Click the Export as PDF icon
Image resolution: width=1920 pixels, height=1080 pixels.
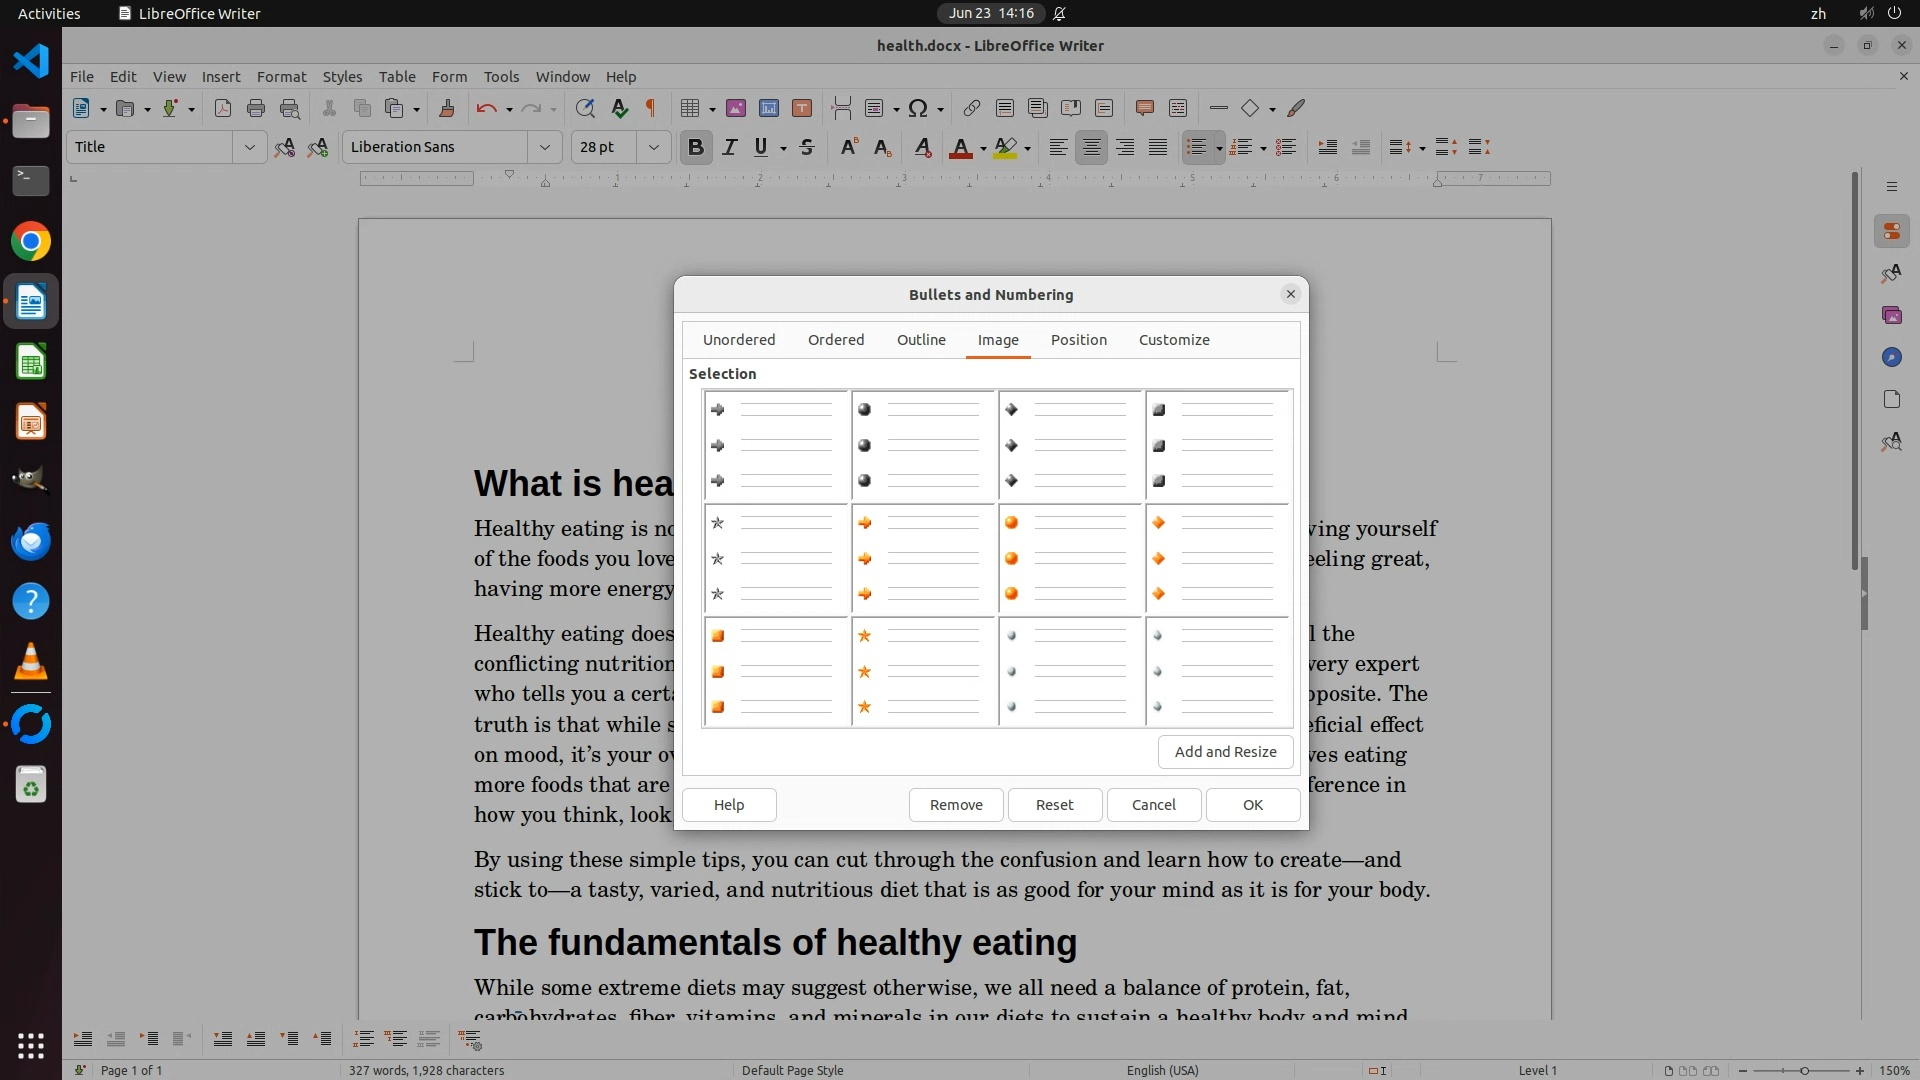click(x=222, y=109)
